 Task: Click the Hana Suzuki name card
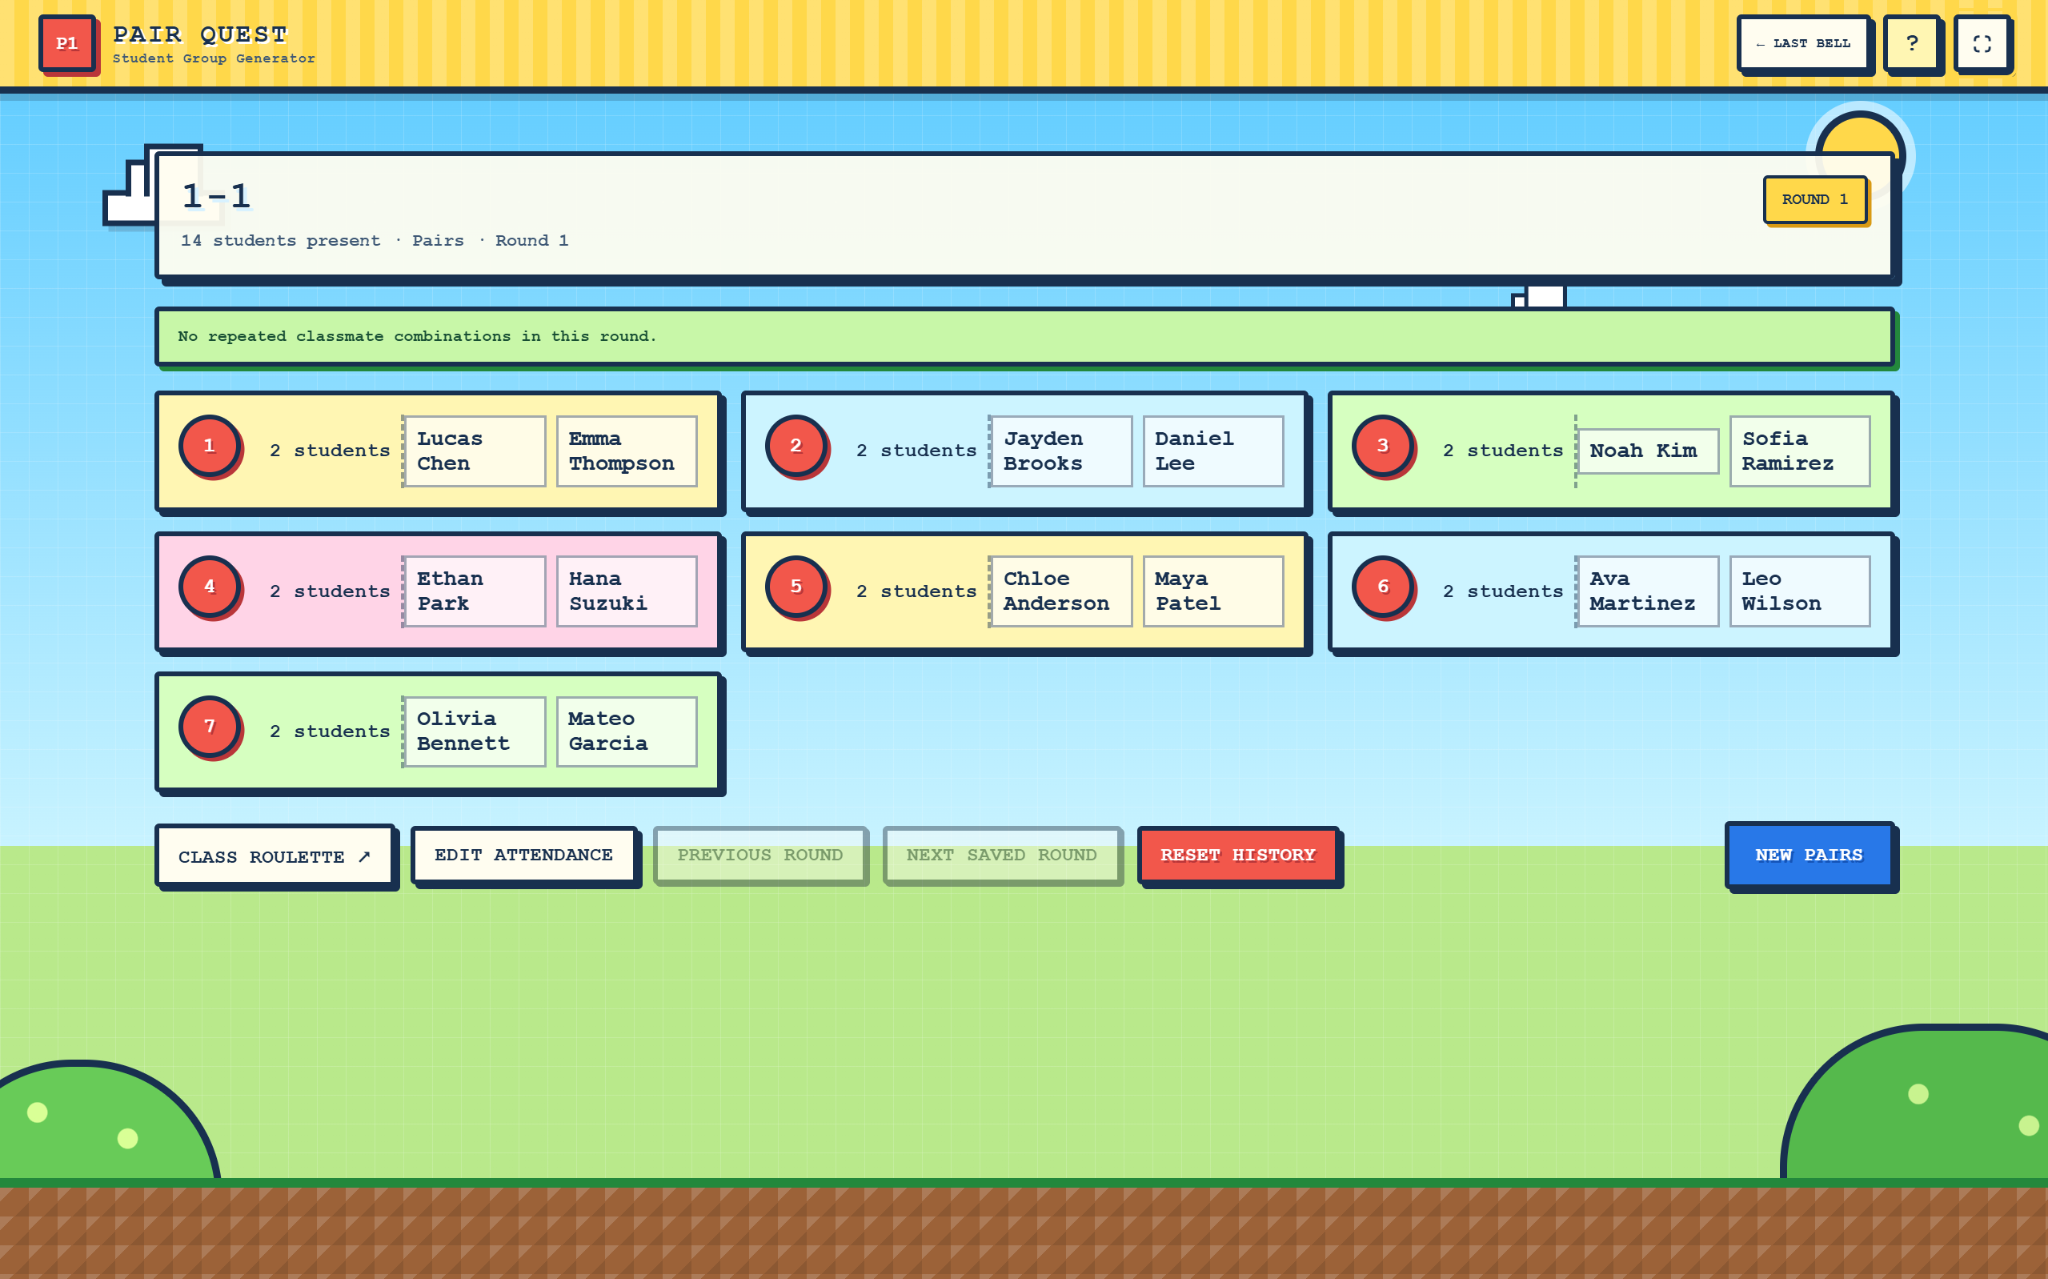[x=627, y=591]
